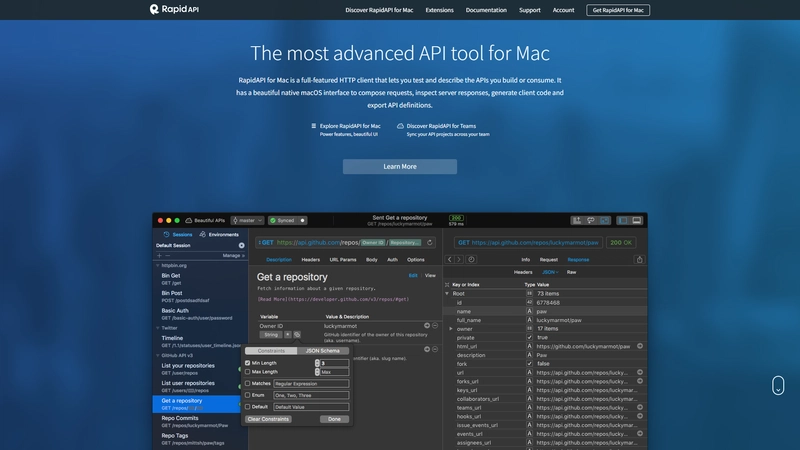800x450 pixels.
Task: Toggle the Min Length checkbox
Action: coord(247,363)
